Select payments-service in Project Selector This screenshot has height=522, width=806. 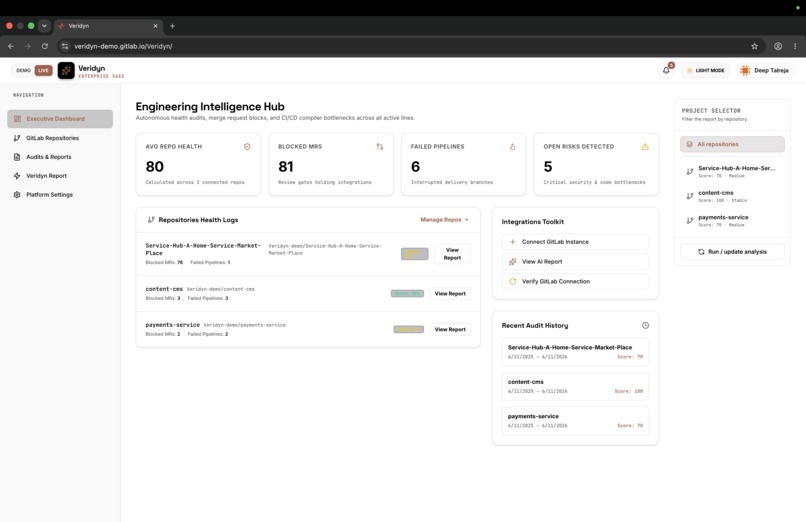point(732,220)
